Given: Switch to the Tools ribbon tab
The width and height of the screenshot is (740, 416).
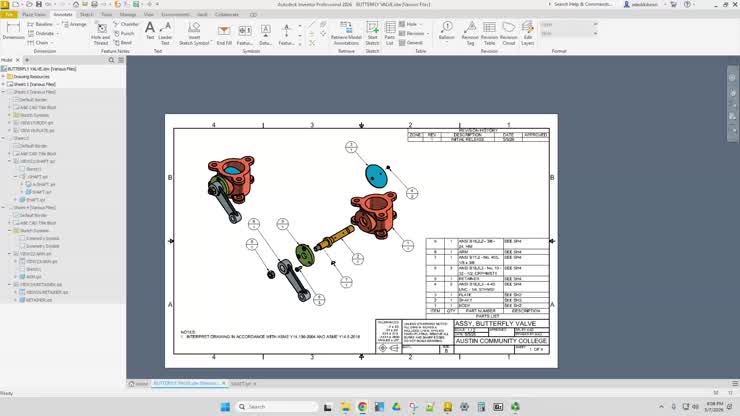Looking at the screenshot, I should [107, 15].
